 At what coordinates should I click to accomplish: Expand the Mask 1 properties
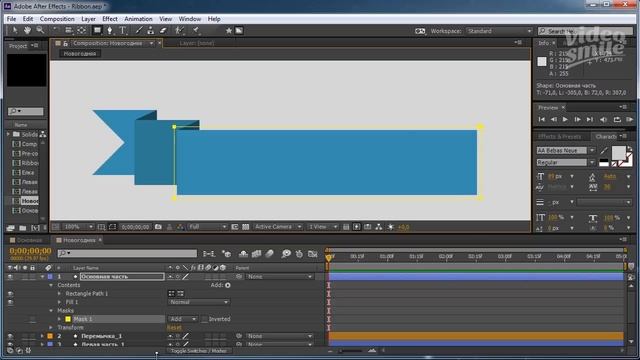60,319
